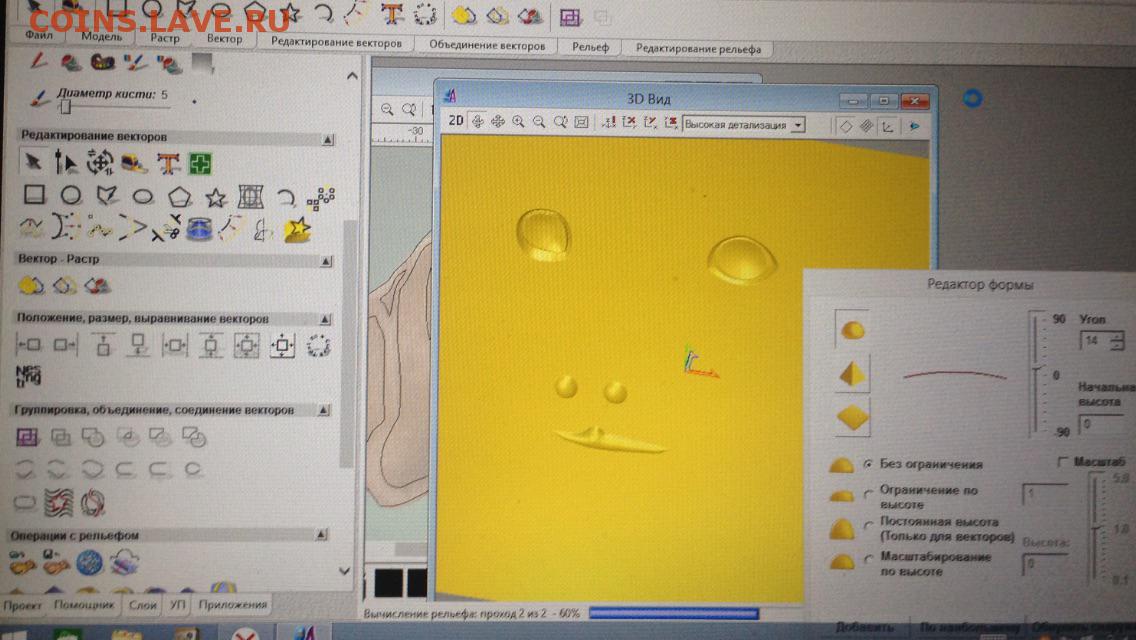
Task: Choose the flat plane shape profile
Action: [x=853, y=417]
